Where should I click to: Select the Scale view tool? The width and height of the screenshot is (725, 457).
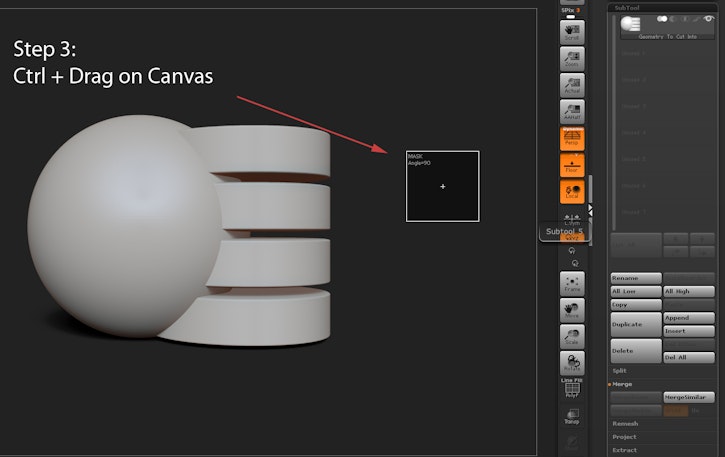click(x=572, y=337)
